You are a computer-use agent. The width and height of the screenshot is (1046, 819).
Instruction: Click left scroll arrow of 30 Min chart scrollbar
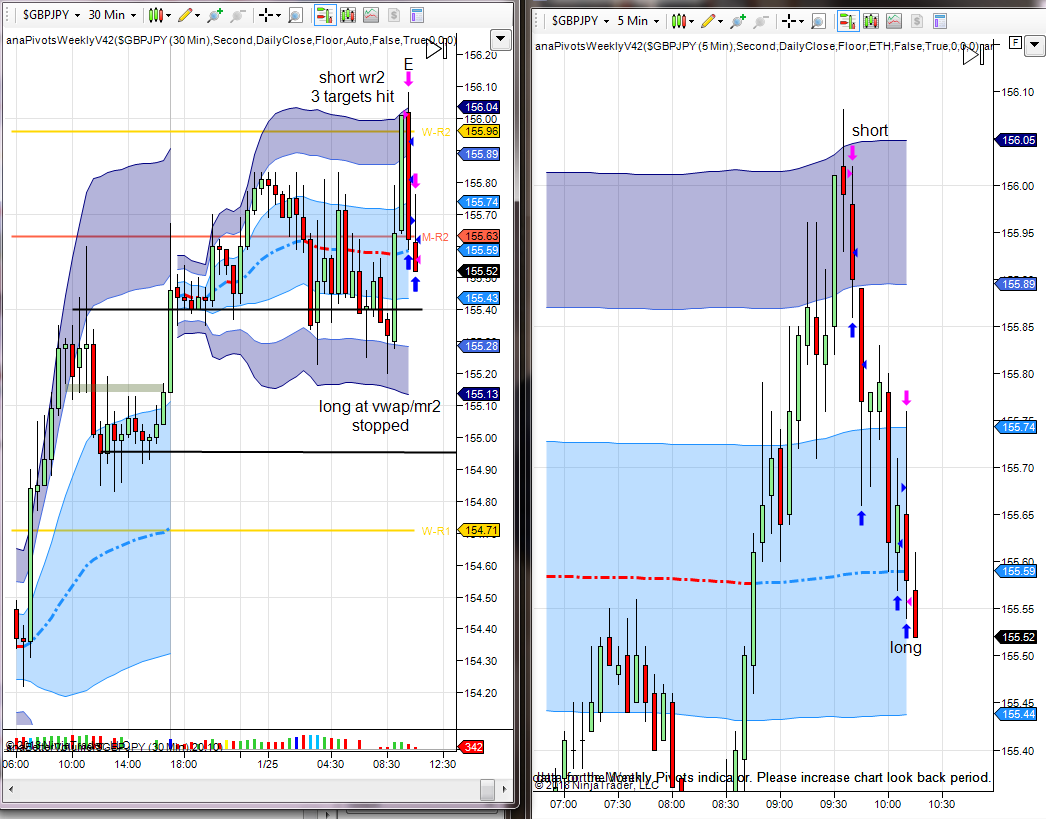10,789
